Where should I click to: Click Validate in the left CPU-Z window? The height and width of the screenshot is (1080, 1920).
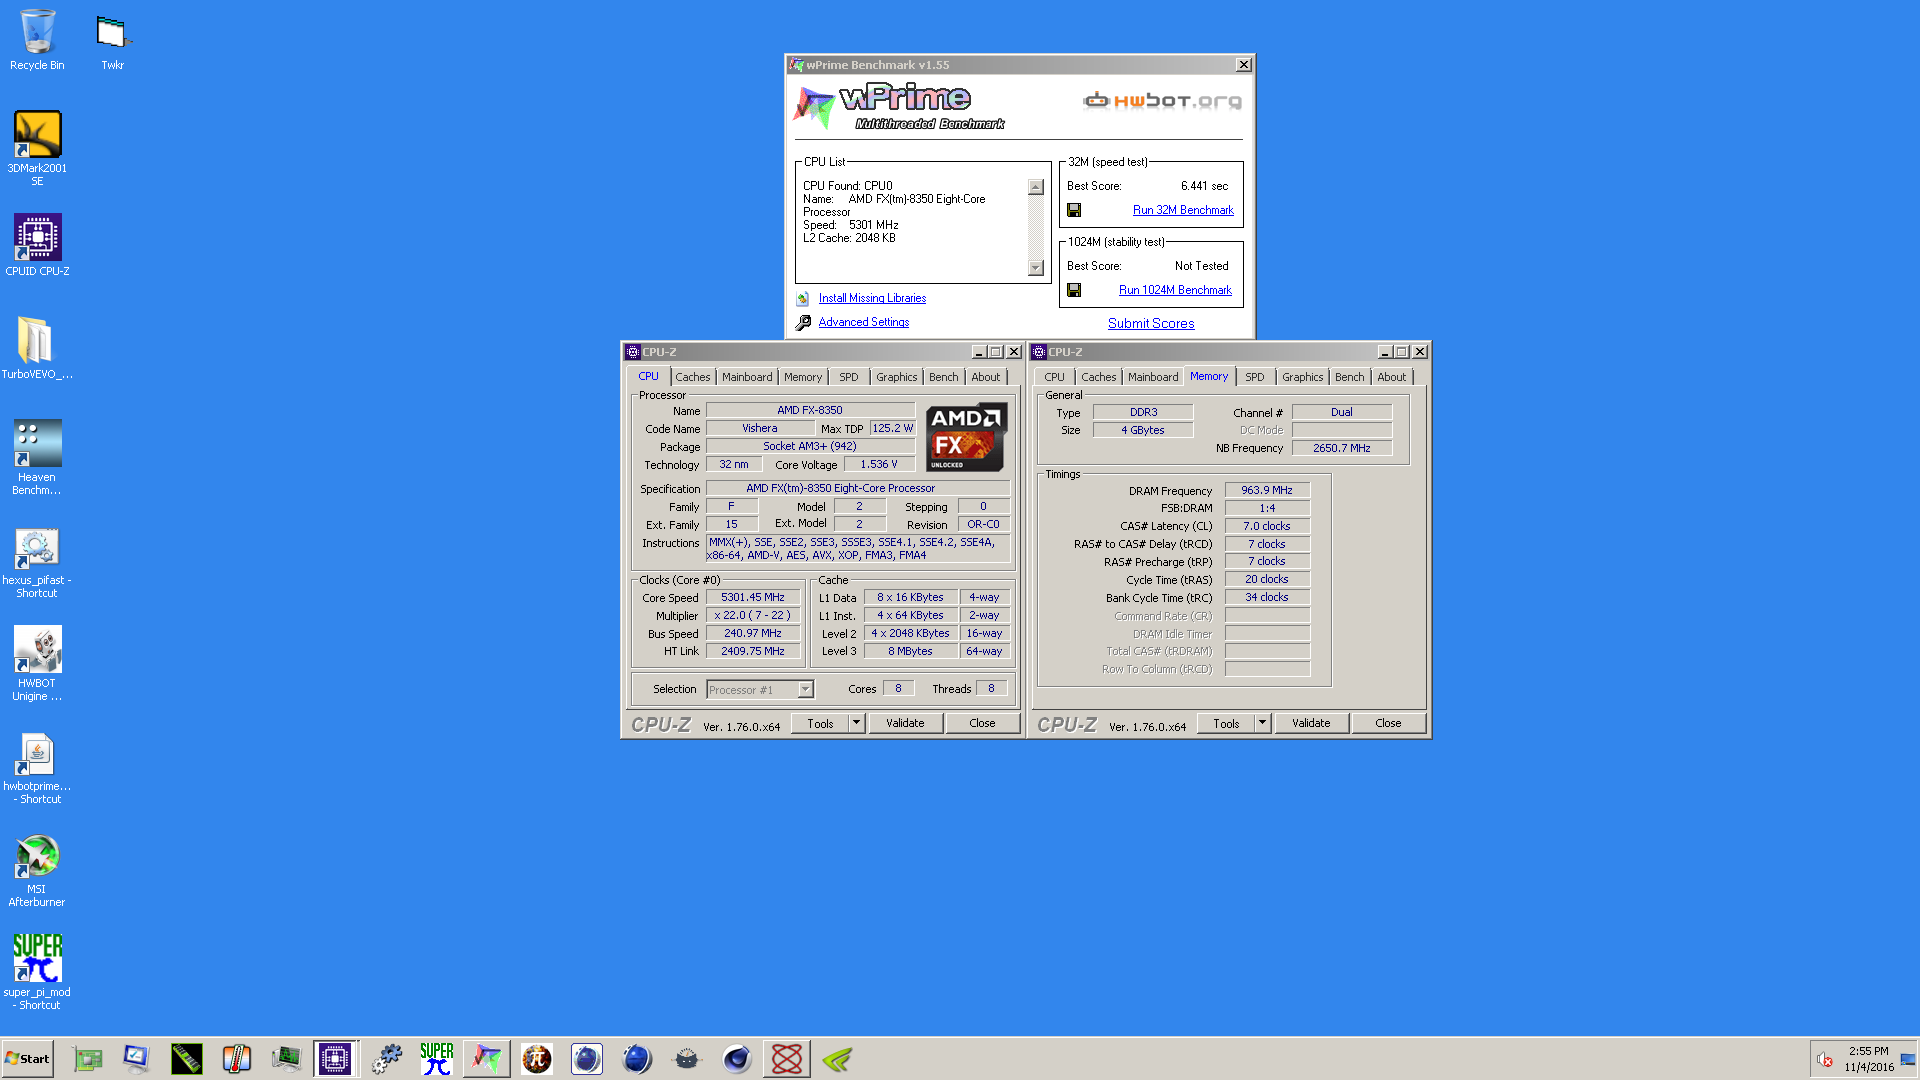point(905,723)
